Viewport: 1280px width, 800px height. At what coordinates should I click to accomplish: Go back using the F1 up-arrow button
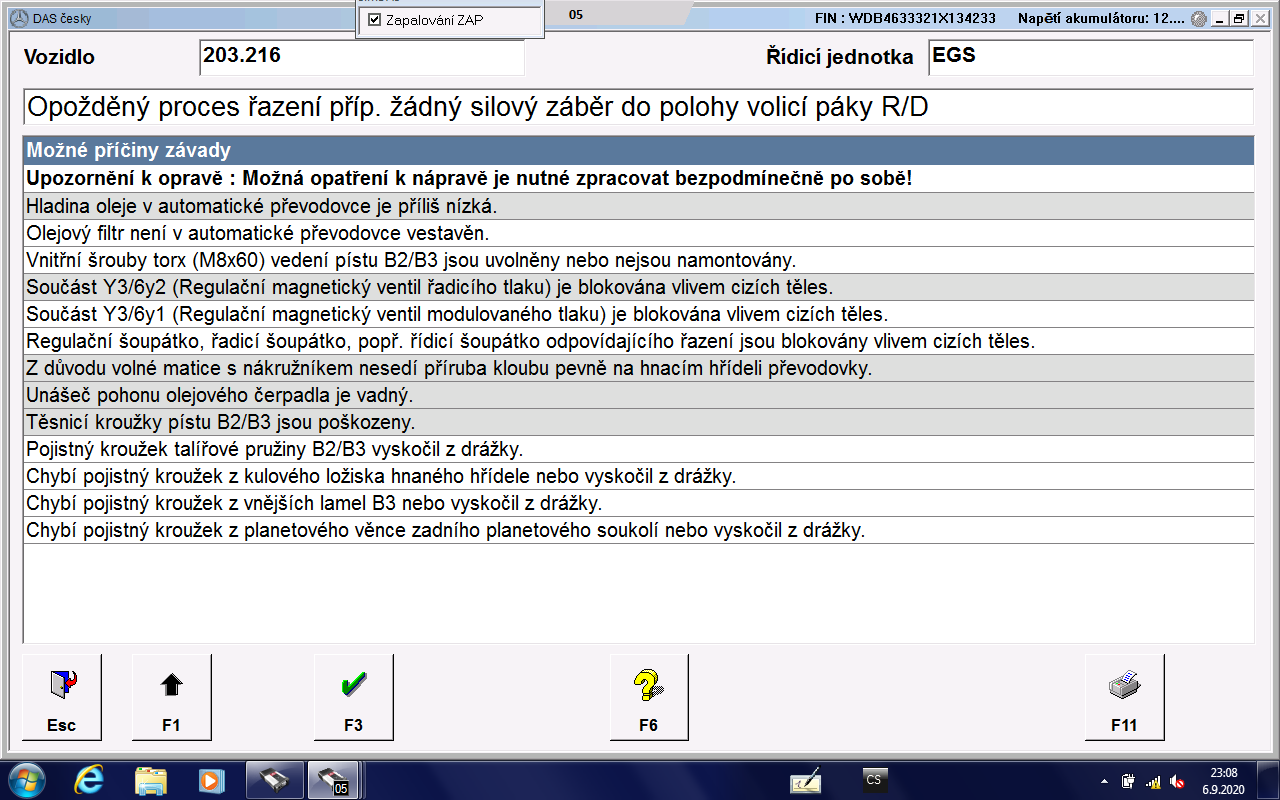point(171,697)
